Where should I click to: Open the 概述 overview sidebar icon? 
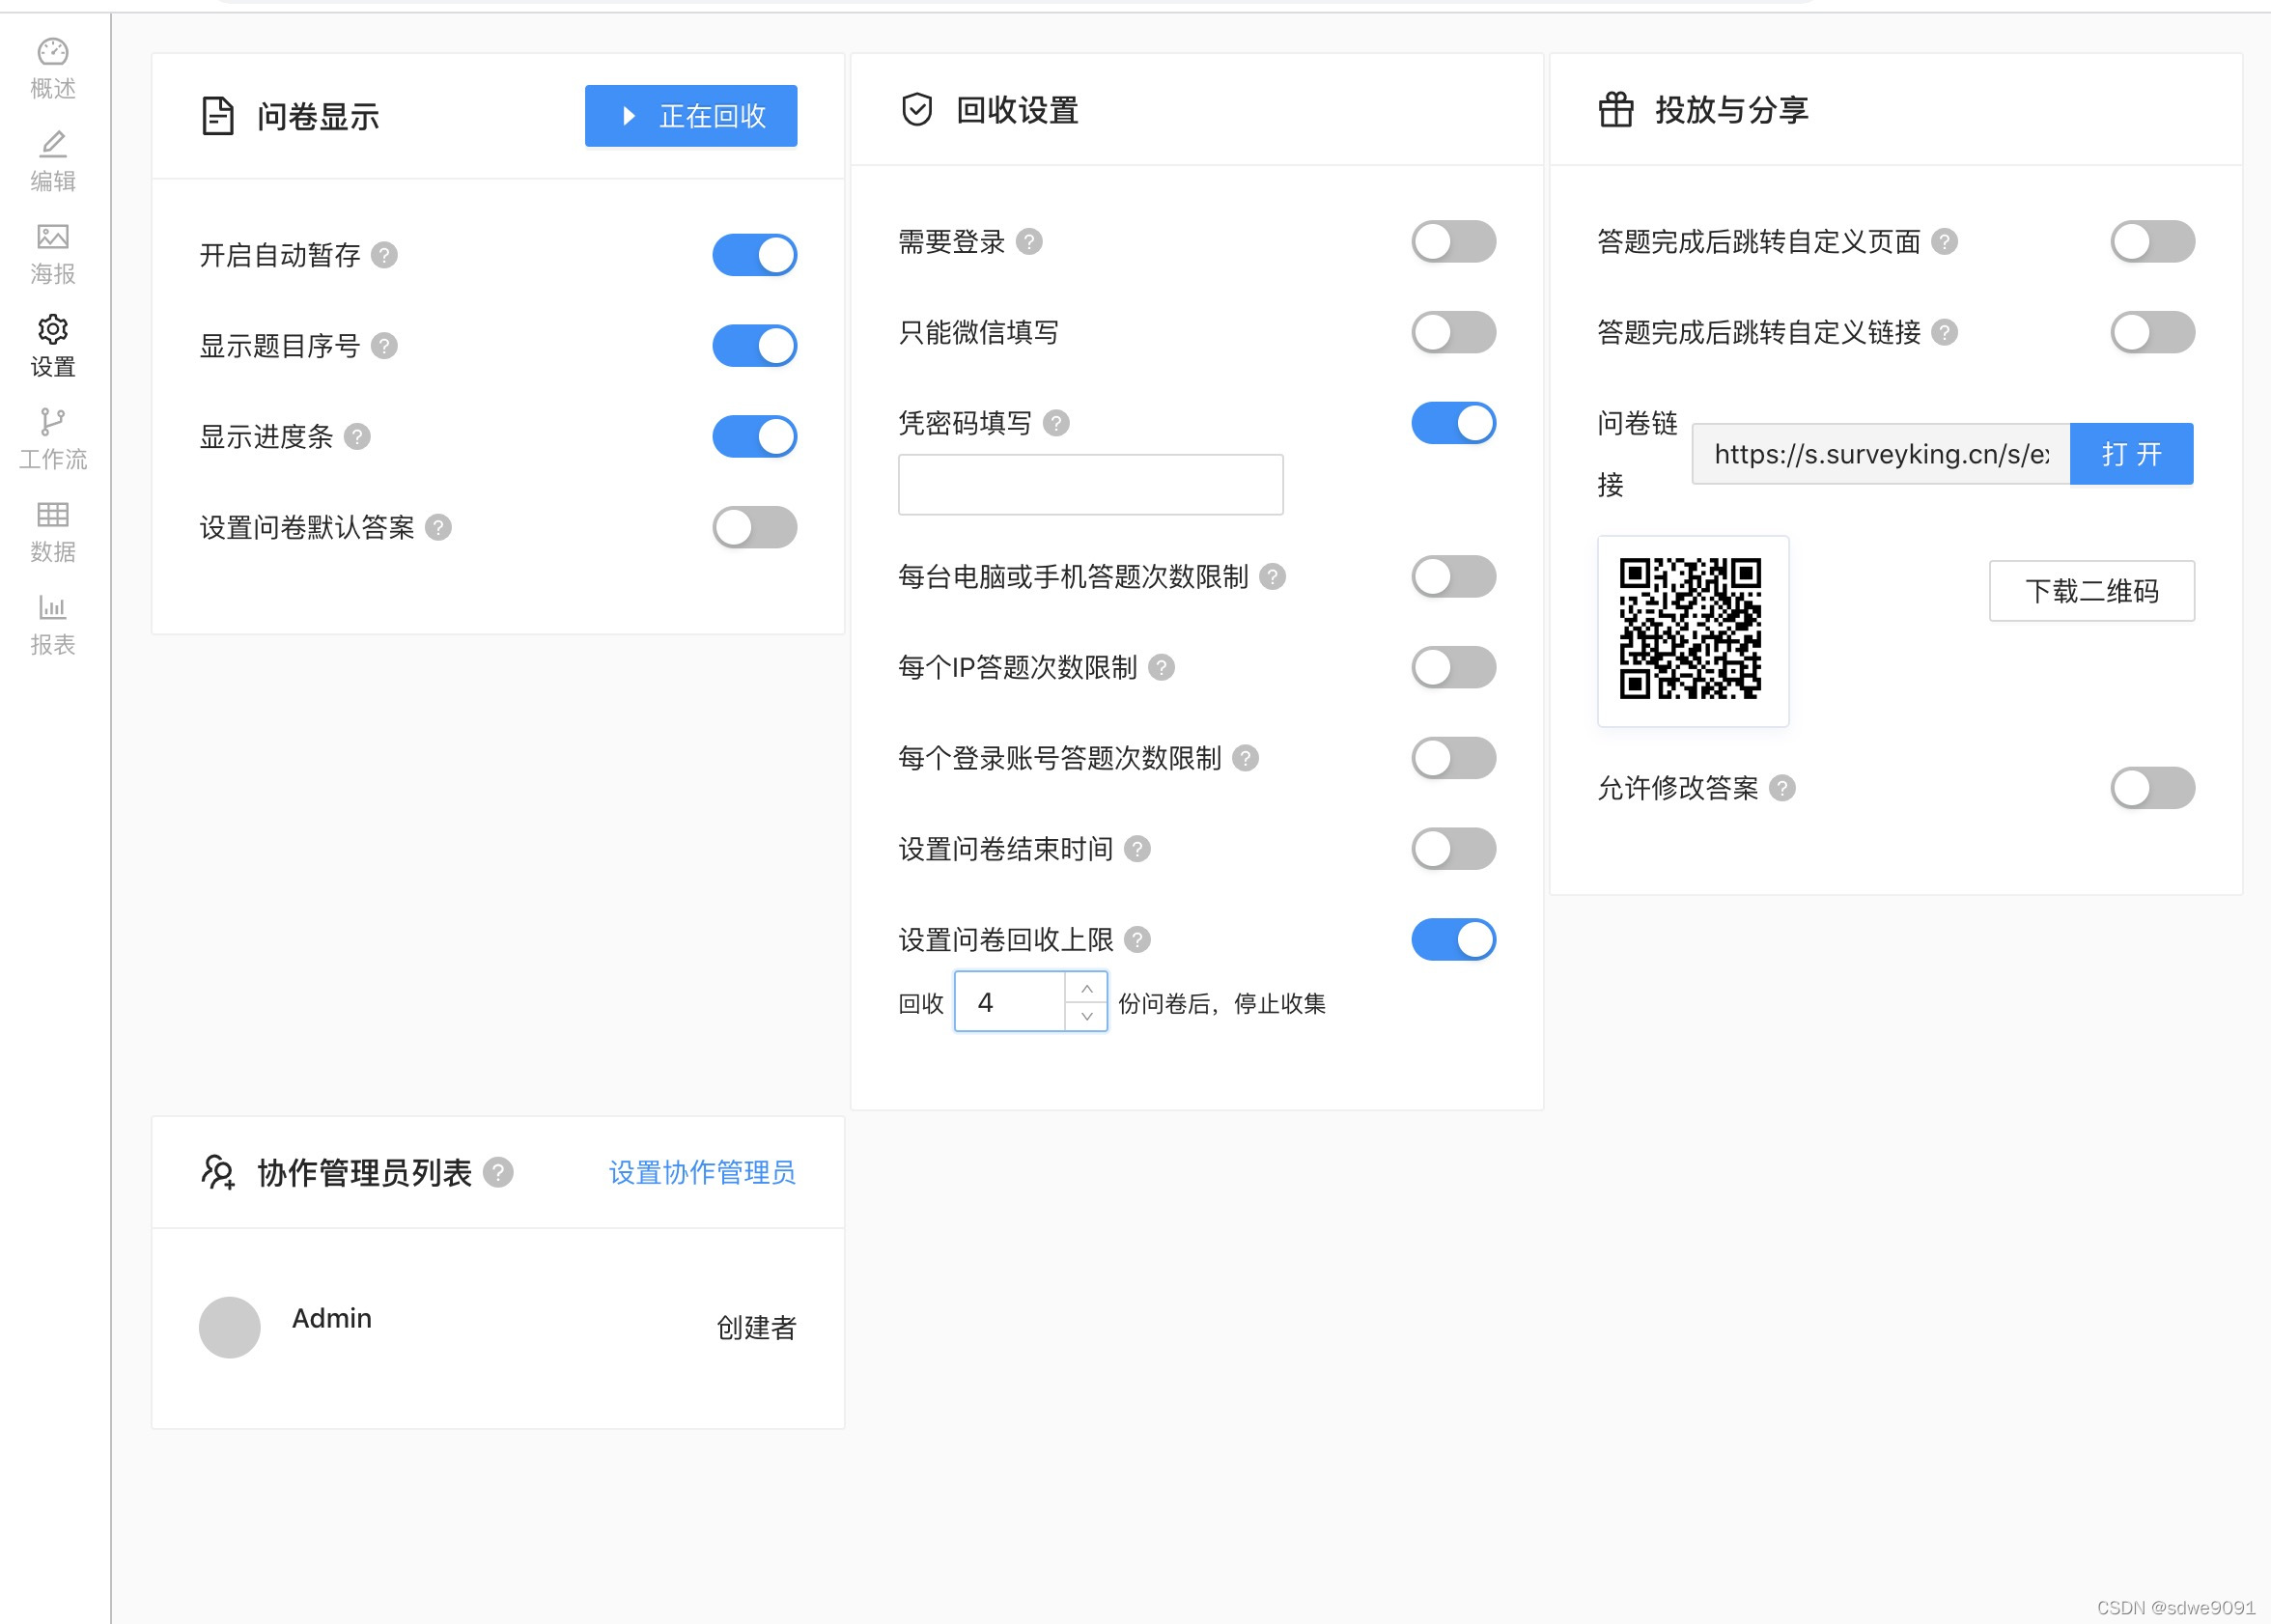(x=52, y=52)
